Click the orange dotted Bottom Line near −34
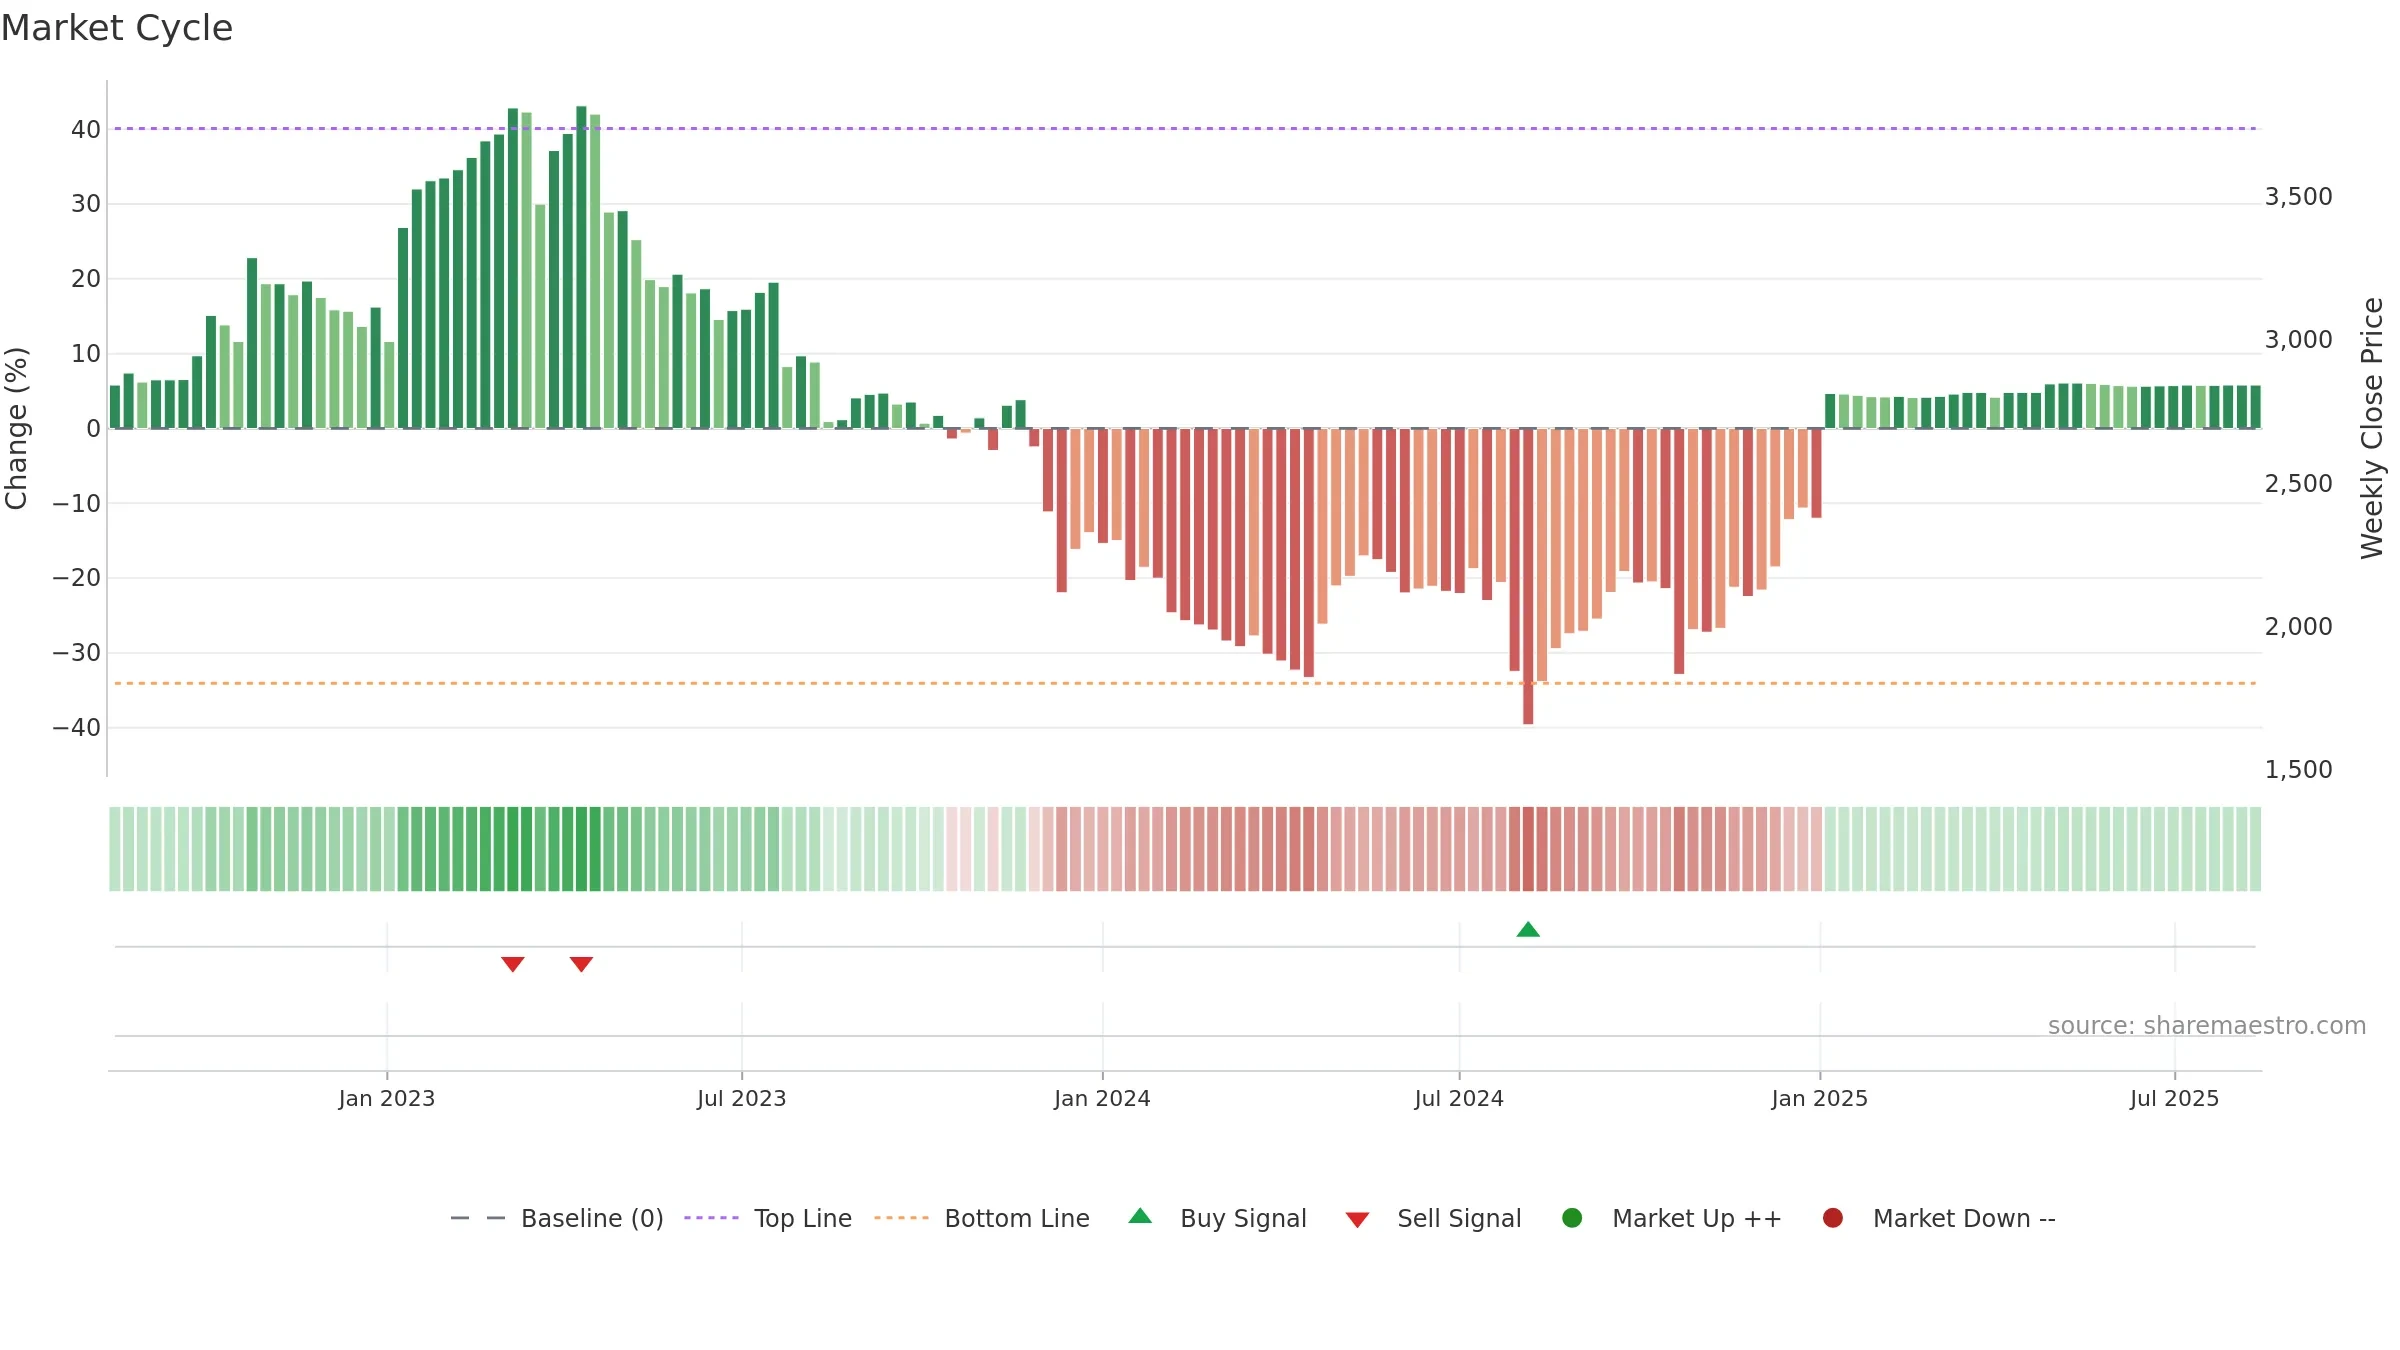This screenshot has height=1350, width=2400. tap(1185, 683)
